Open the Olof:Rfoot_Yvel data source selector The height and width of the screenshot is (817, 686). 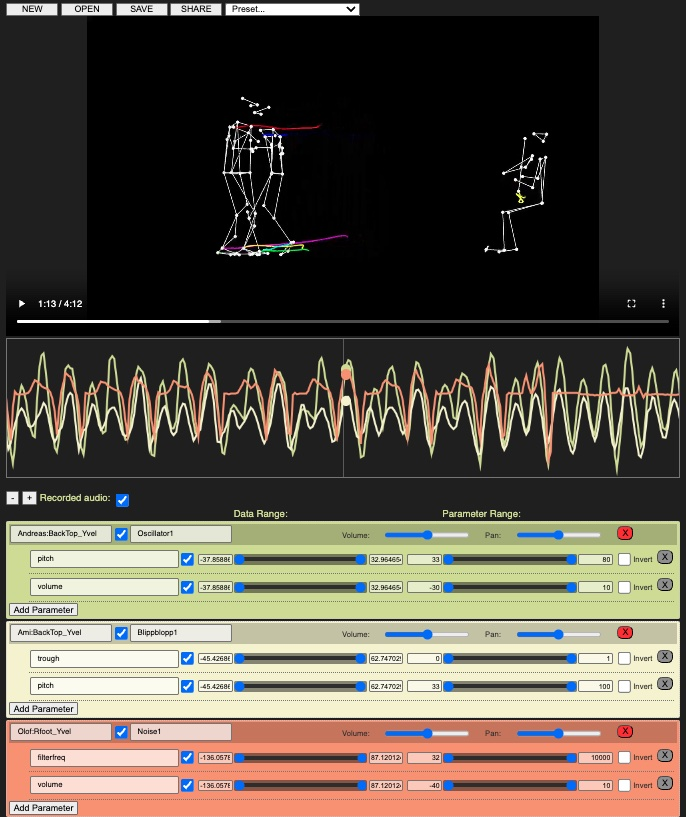(x=60, y=732)
